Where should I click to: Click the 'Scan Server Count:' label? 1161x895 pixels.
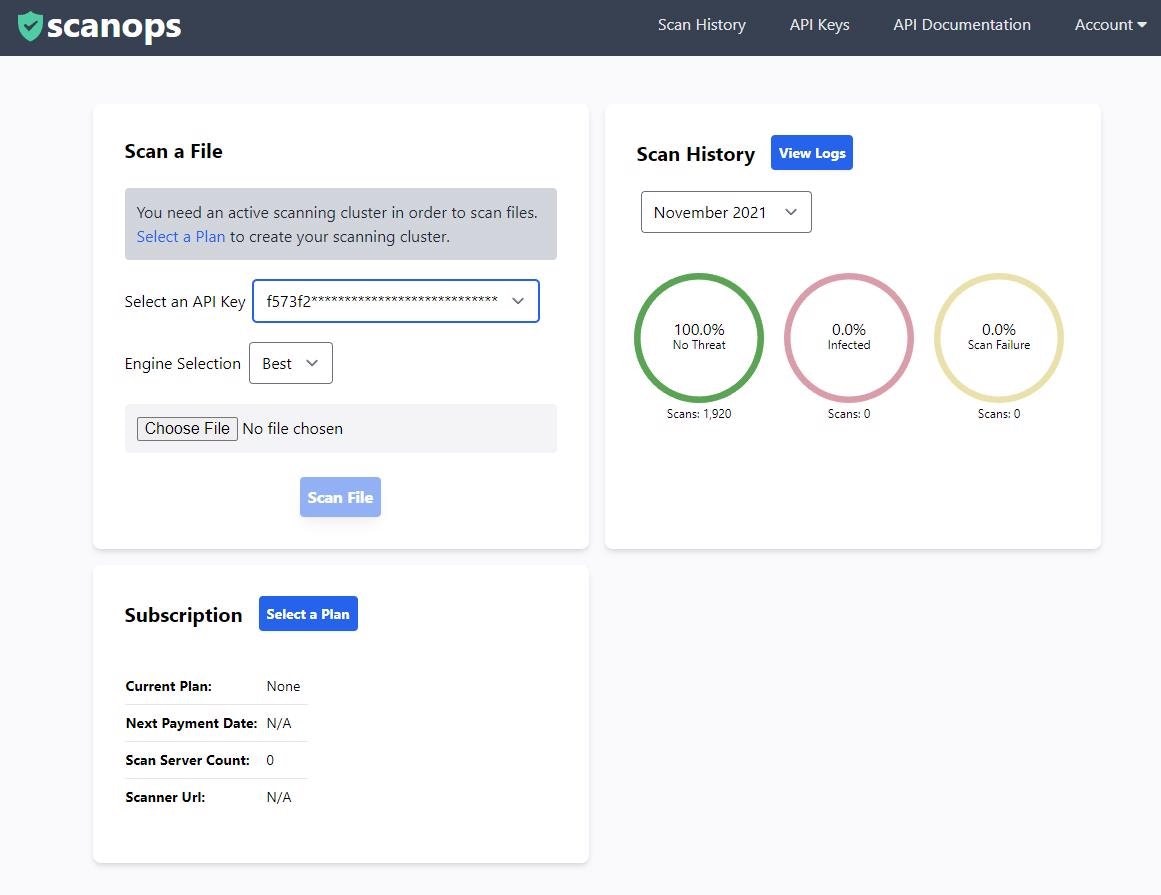point(187,760)
